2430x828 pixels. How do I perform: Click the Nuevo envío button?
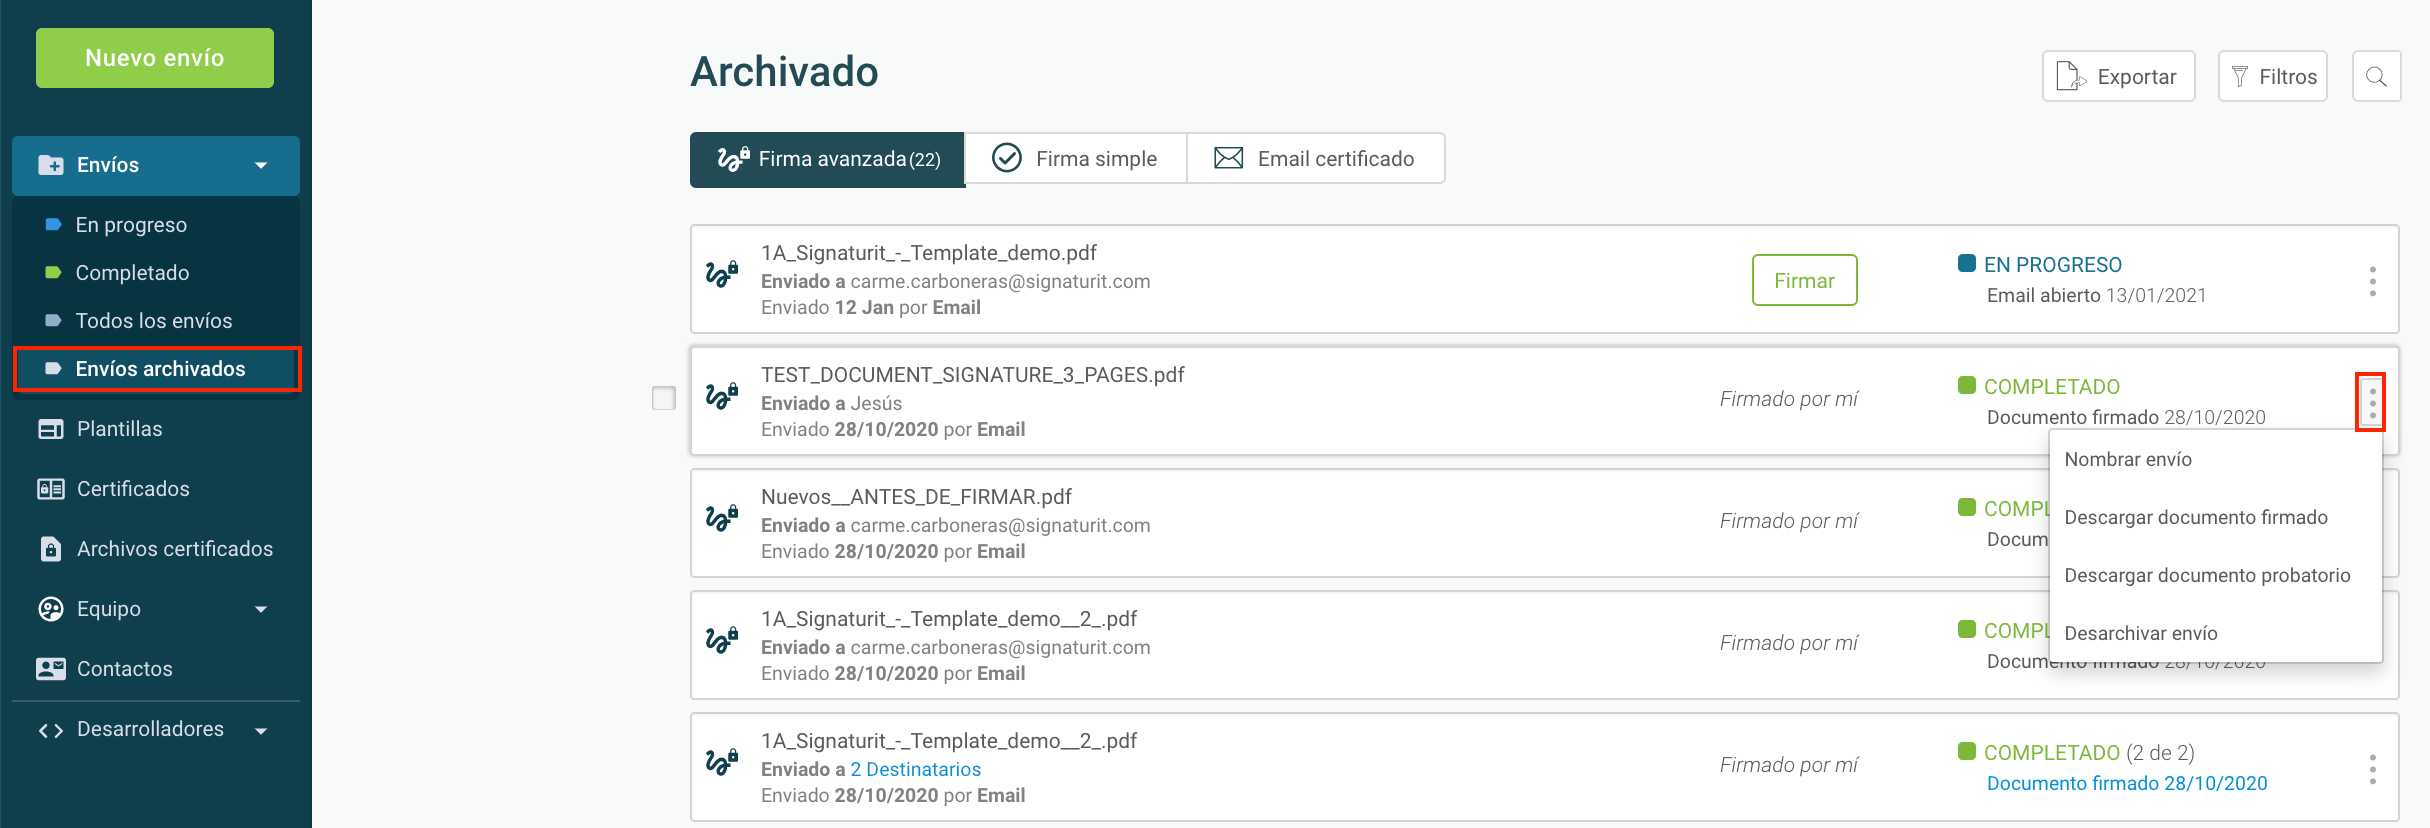pyautogui.click(x=155, y=58)
